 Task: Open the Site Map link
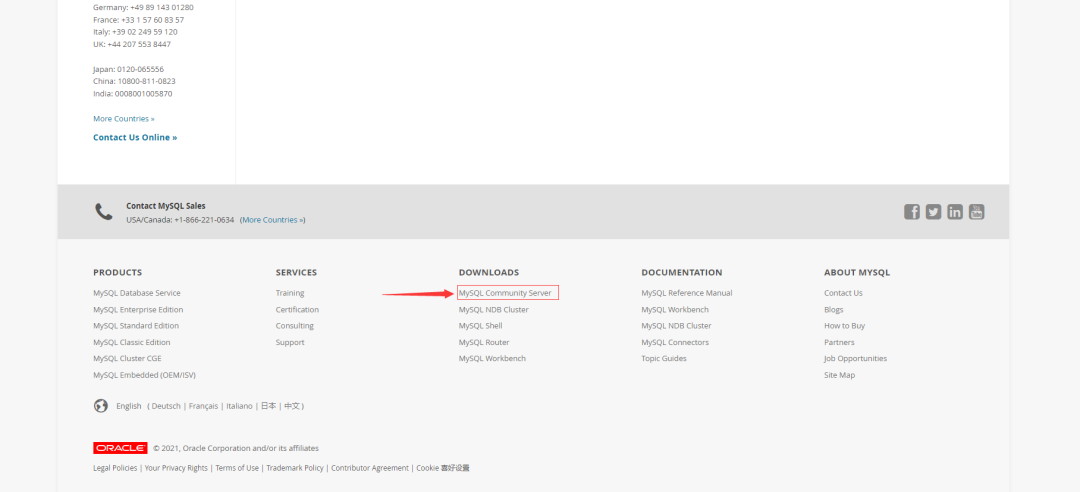click(x=839, y=375)
